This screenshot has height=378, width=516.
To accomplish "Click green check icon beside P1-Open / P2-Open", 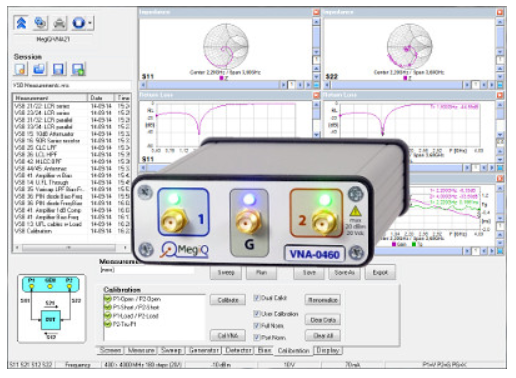I will [x=107, y=299].
